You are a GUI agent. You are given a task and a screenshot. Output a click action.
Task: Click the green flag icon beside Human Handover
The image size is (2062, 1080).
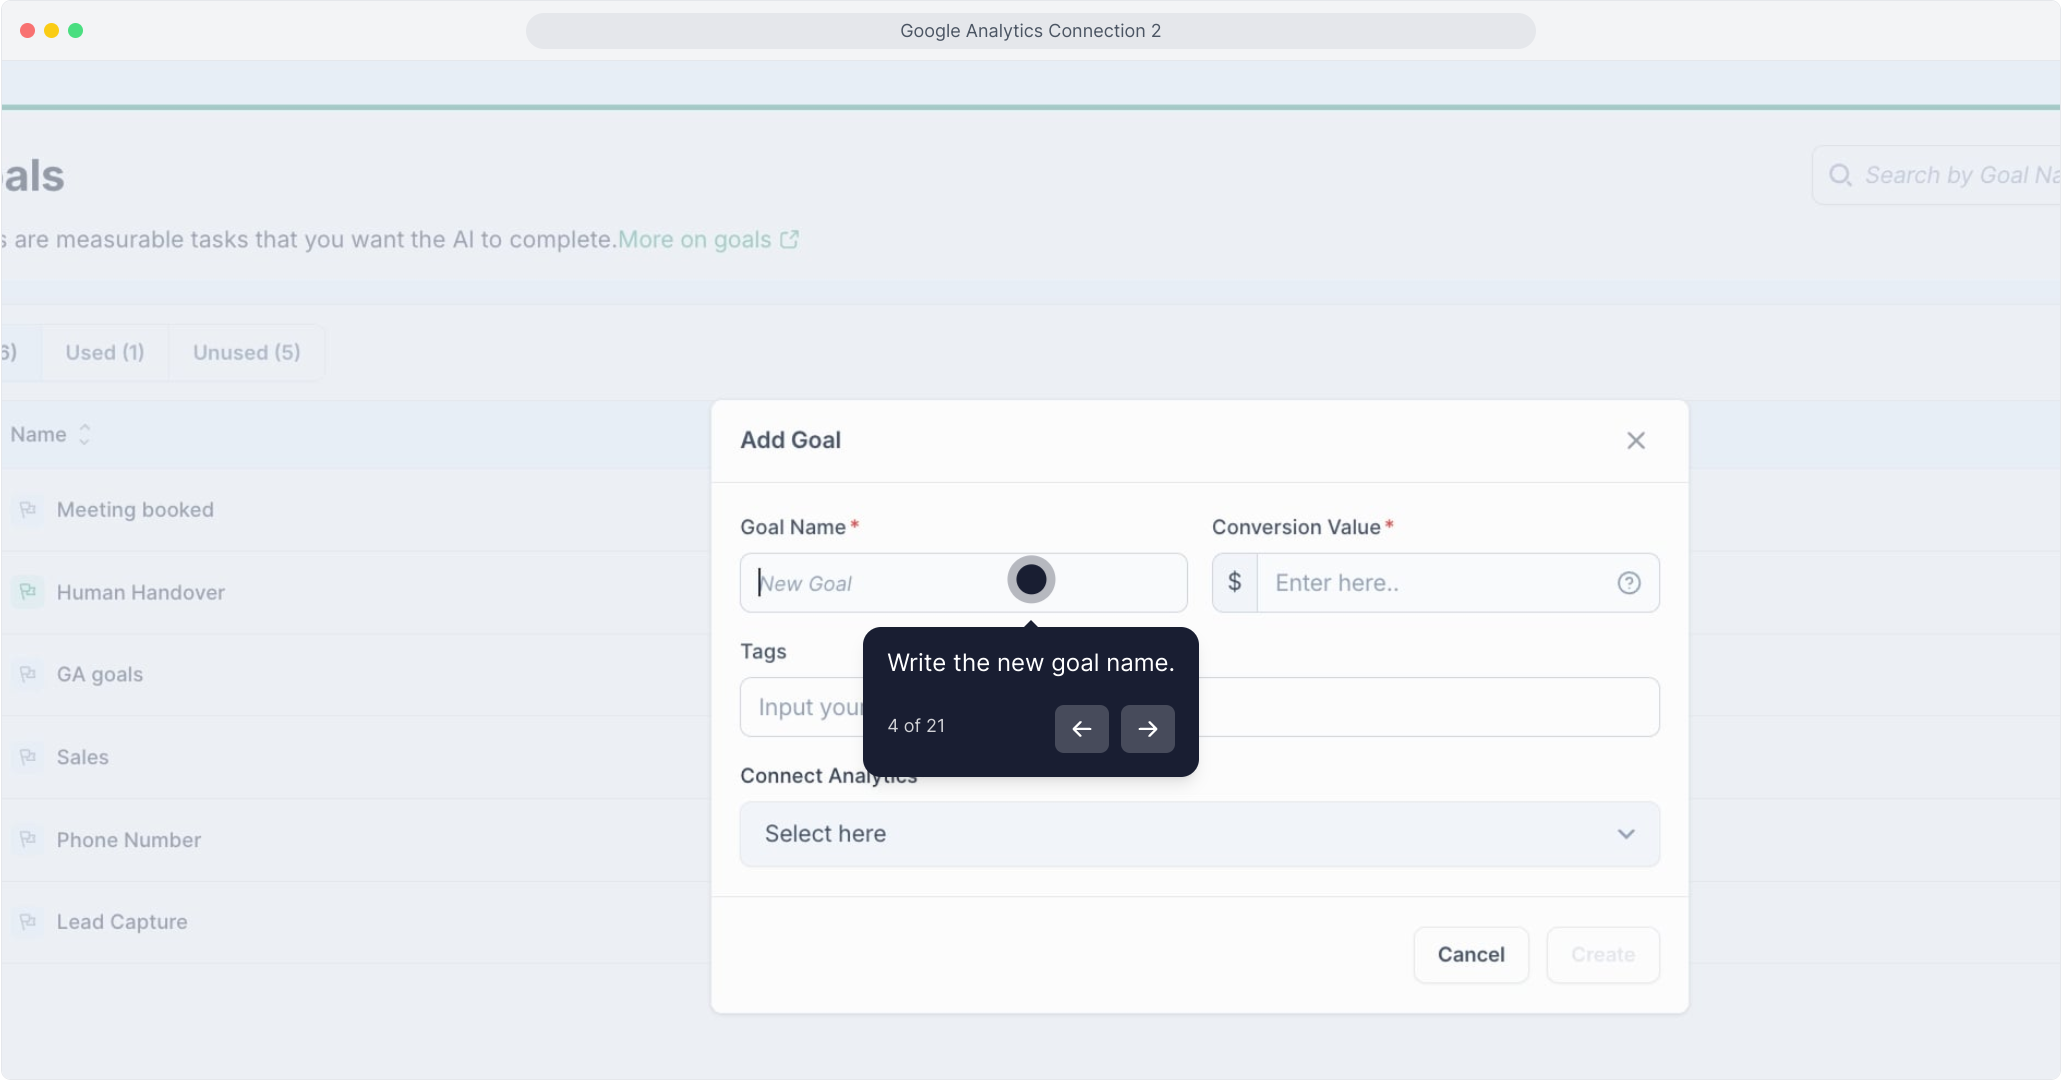pos(28,592)
